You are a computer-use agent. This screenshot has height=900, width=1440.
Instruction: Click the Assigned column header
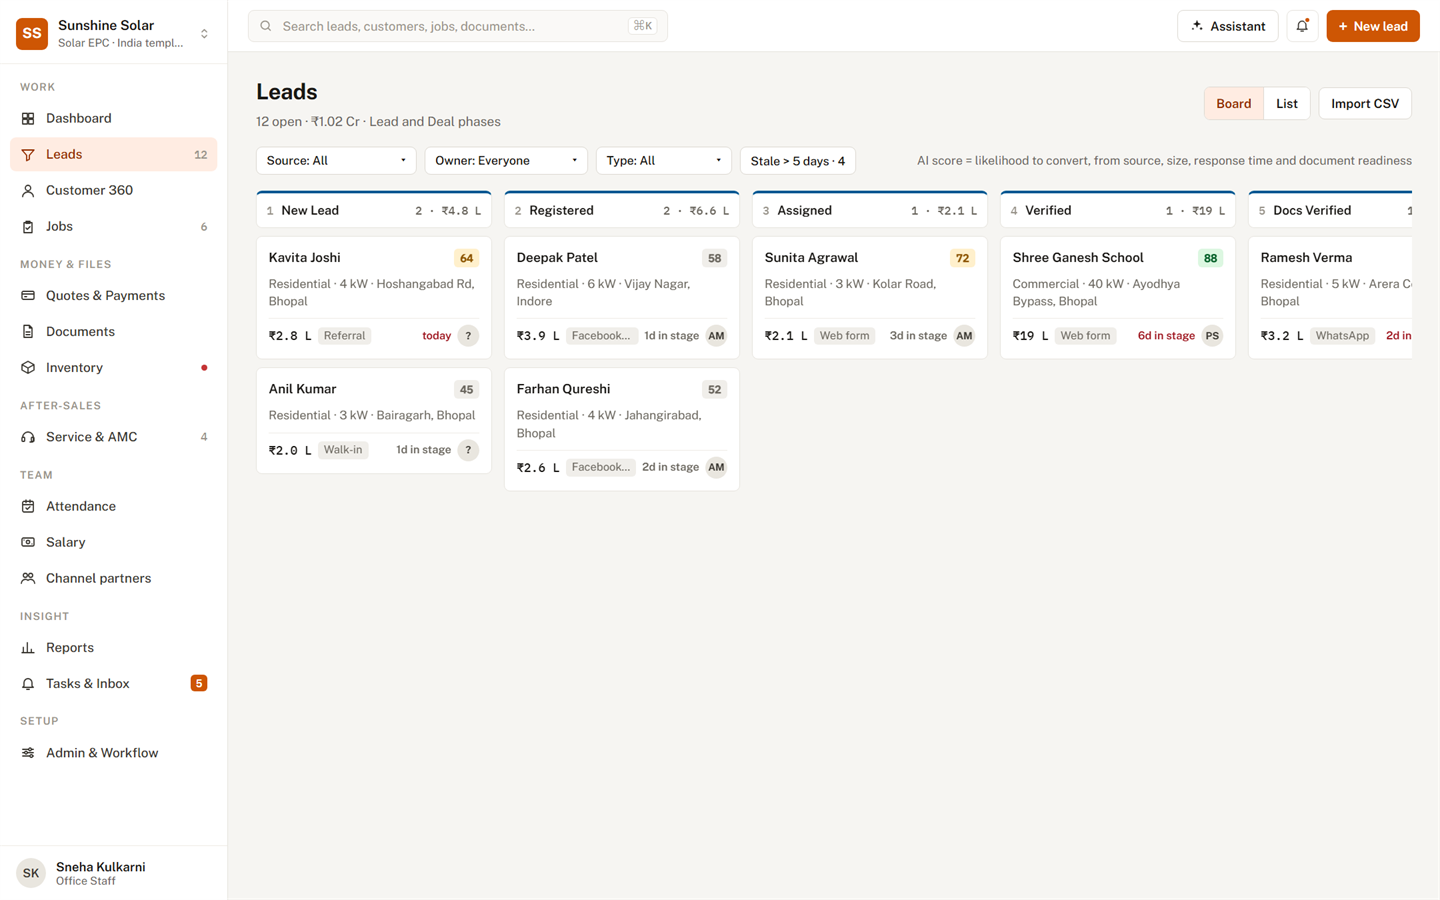[870, 210]
